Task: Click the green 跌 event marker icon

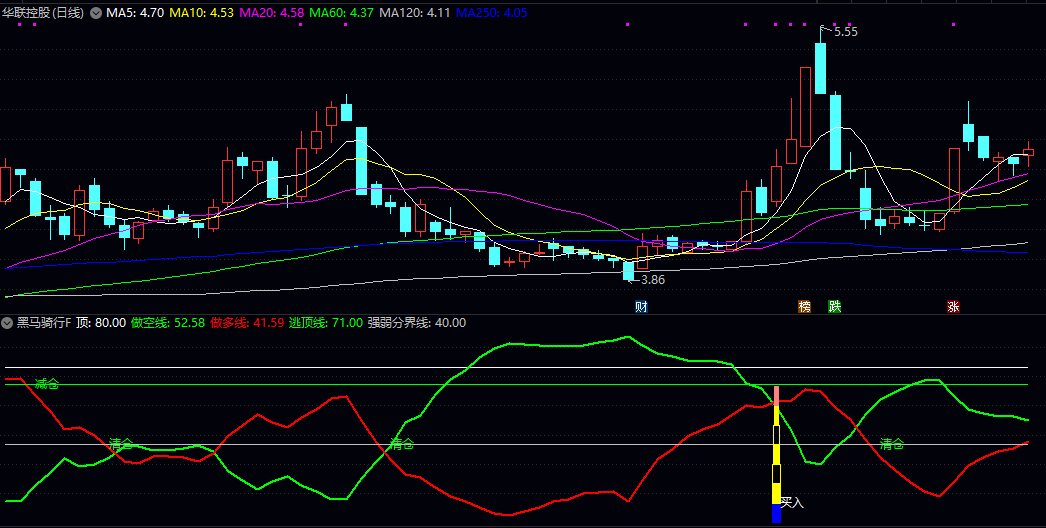Action: (834, 306)
